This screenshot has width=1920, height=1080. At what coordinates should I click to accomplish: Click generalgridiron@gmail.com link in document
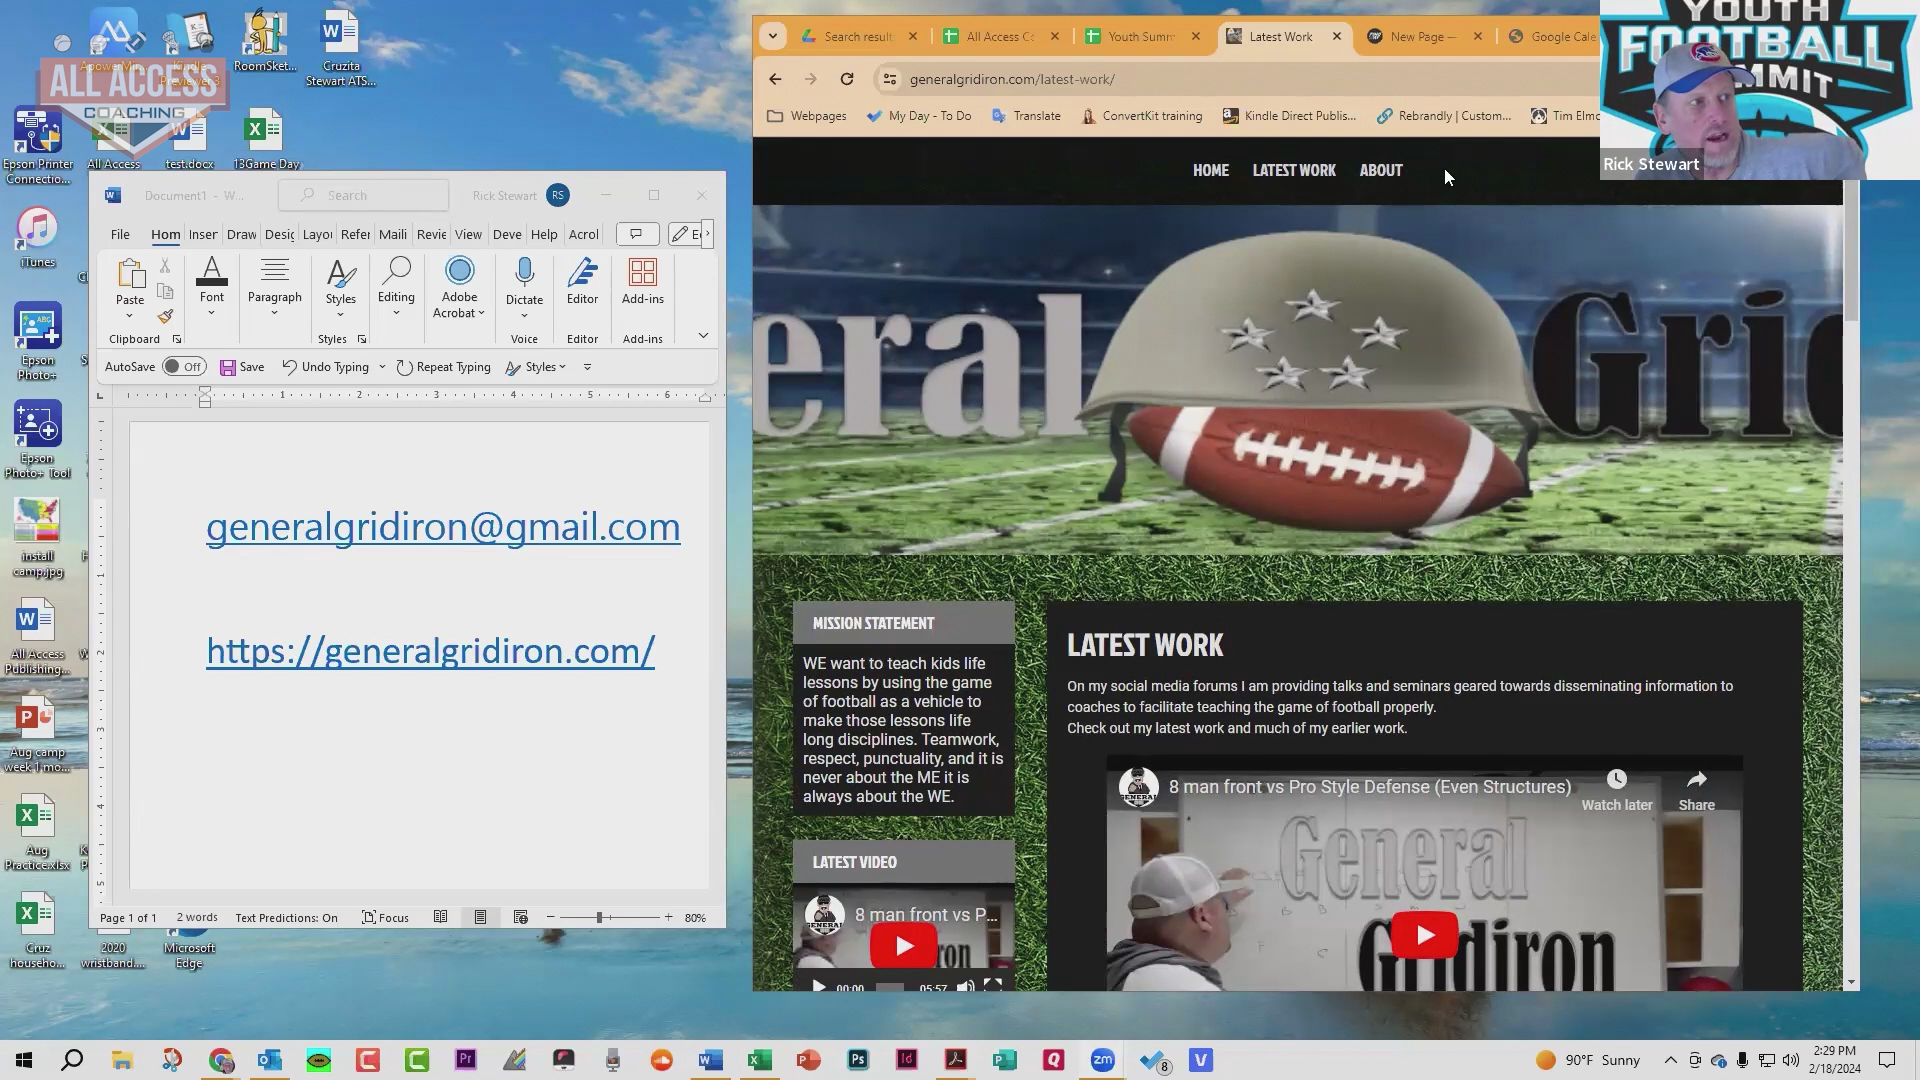click(443, 526)
